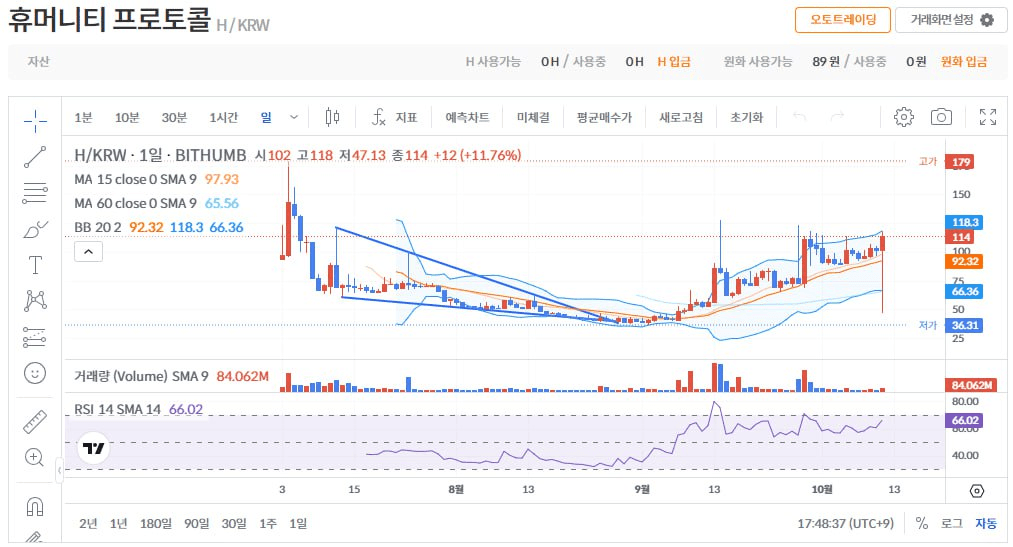Select the crosshair cursor tool
This screenshot has width=1013, height=547.
click(x=35, y=122)
